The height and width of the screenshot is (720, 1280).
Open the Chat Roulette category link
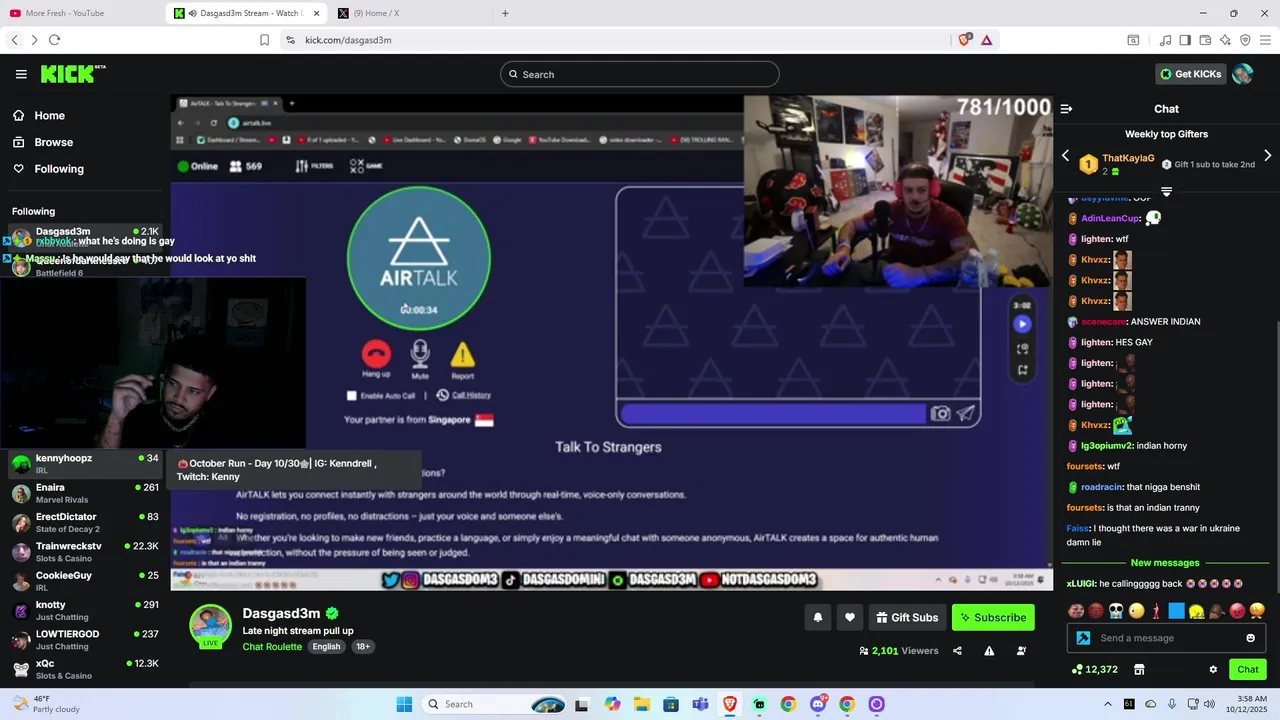pos(272,647)
